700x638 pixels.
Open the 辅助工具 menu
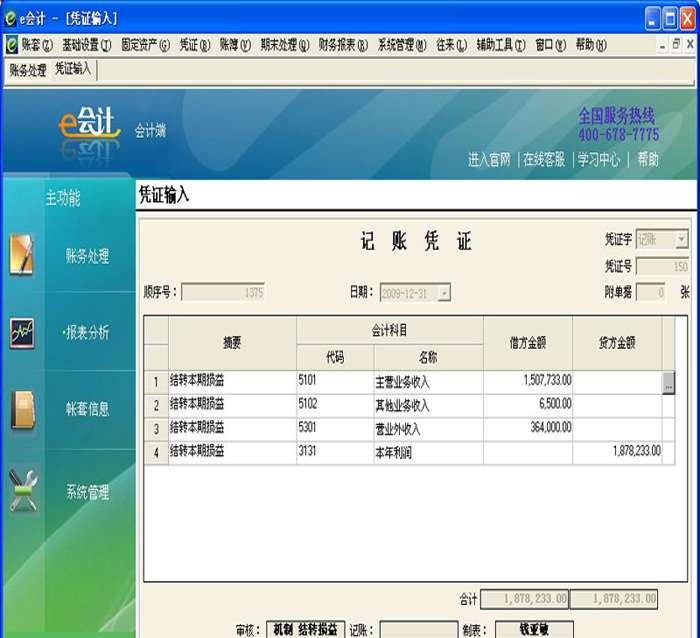[x=501, y=45]
